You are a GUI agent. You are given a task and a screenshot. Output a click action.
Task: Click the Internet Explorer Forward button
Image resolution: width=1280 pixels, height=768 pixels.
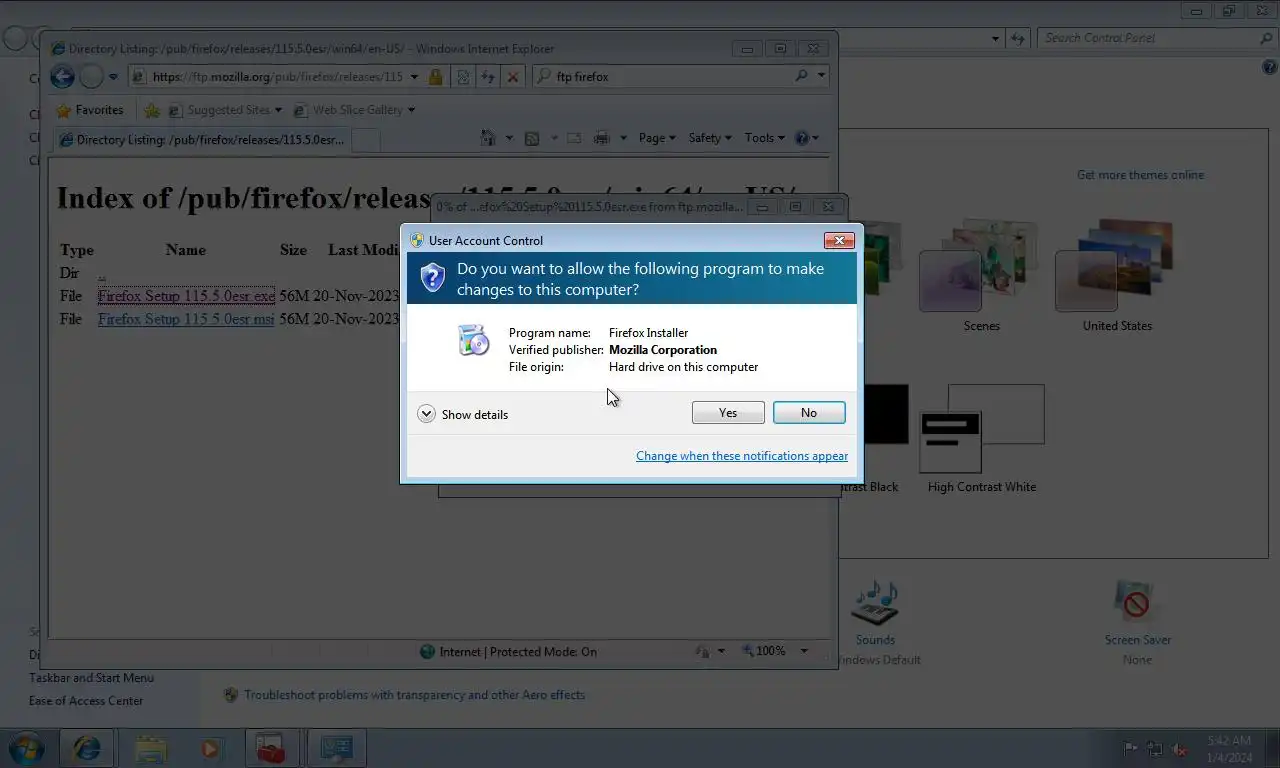(91, 76)
